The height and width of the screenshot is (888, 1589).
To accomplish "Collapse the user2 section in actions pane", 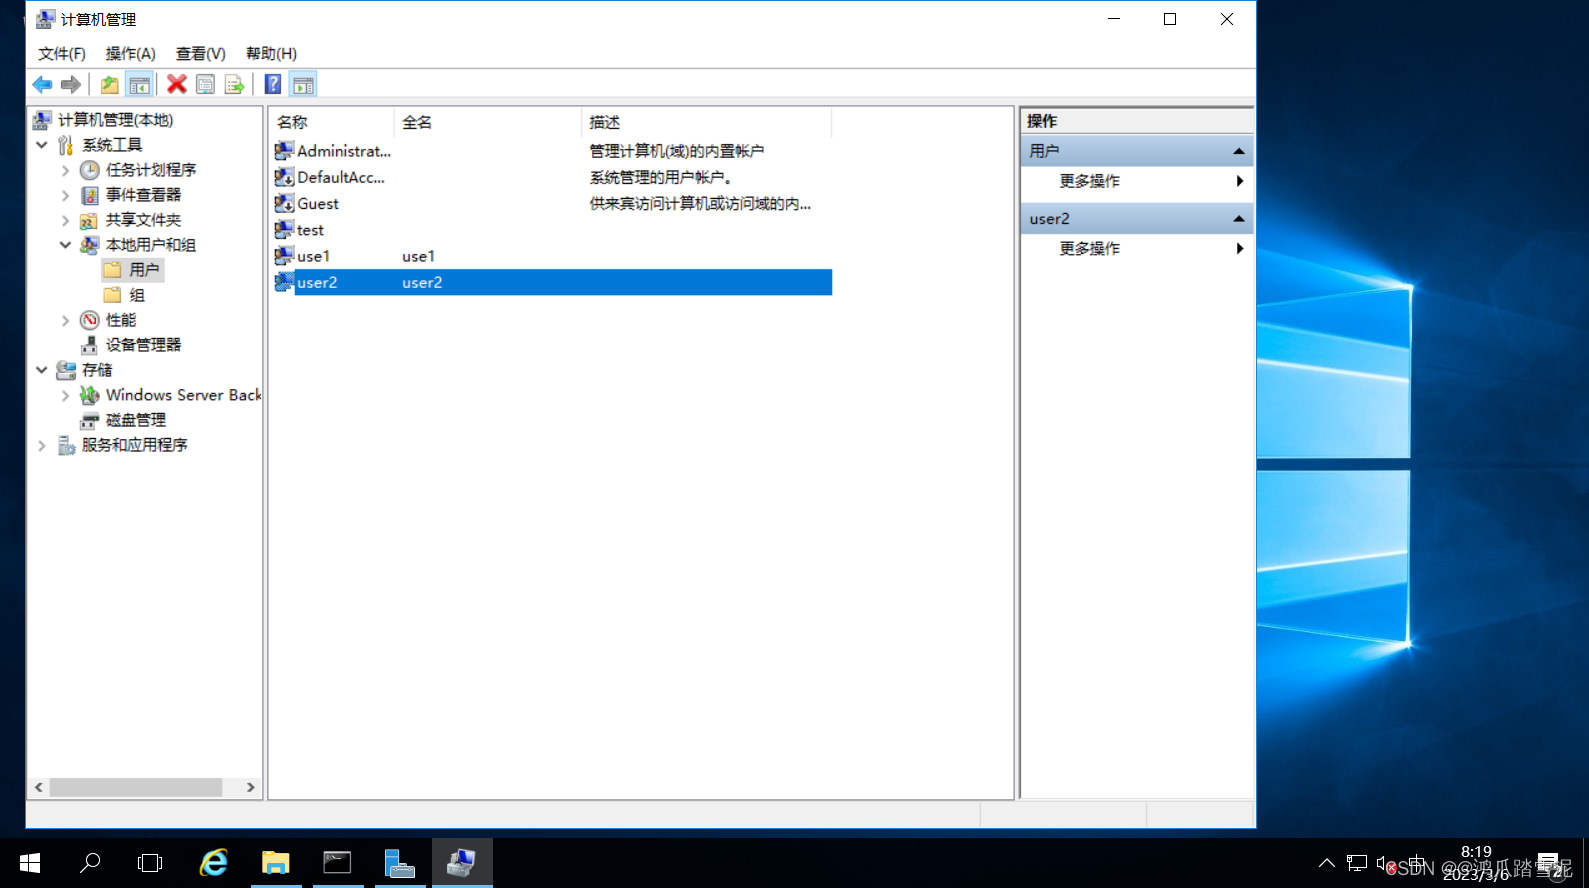I will click(x=1239, y=219).
